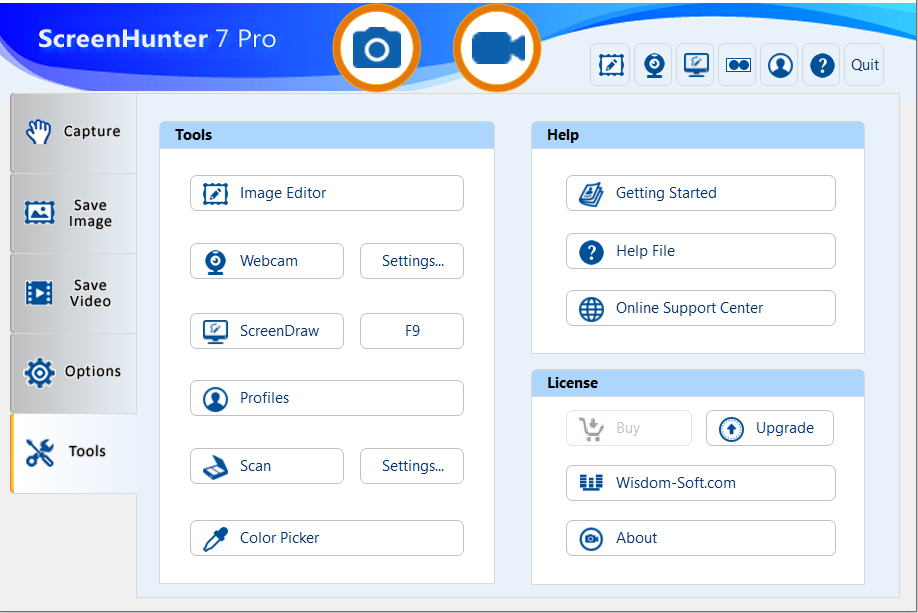Image resolution: width=918 pixels, height=613 pixels.
Task: Open the Color Picker tool
Action: [326, 538]
